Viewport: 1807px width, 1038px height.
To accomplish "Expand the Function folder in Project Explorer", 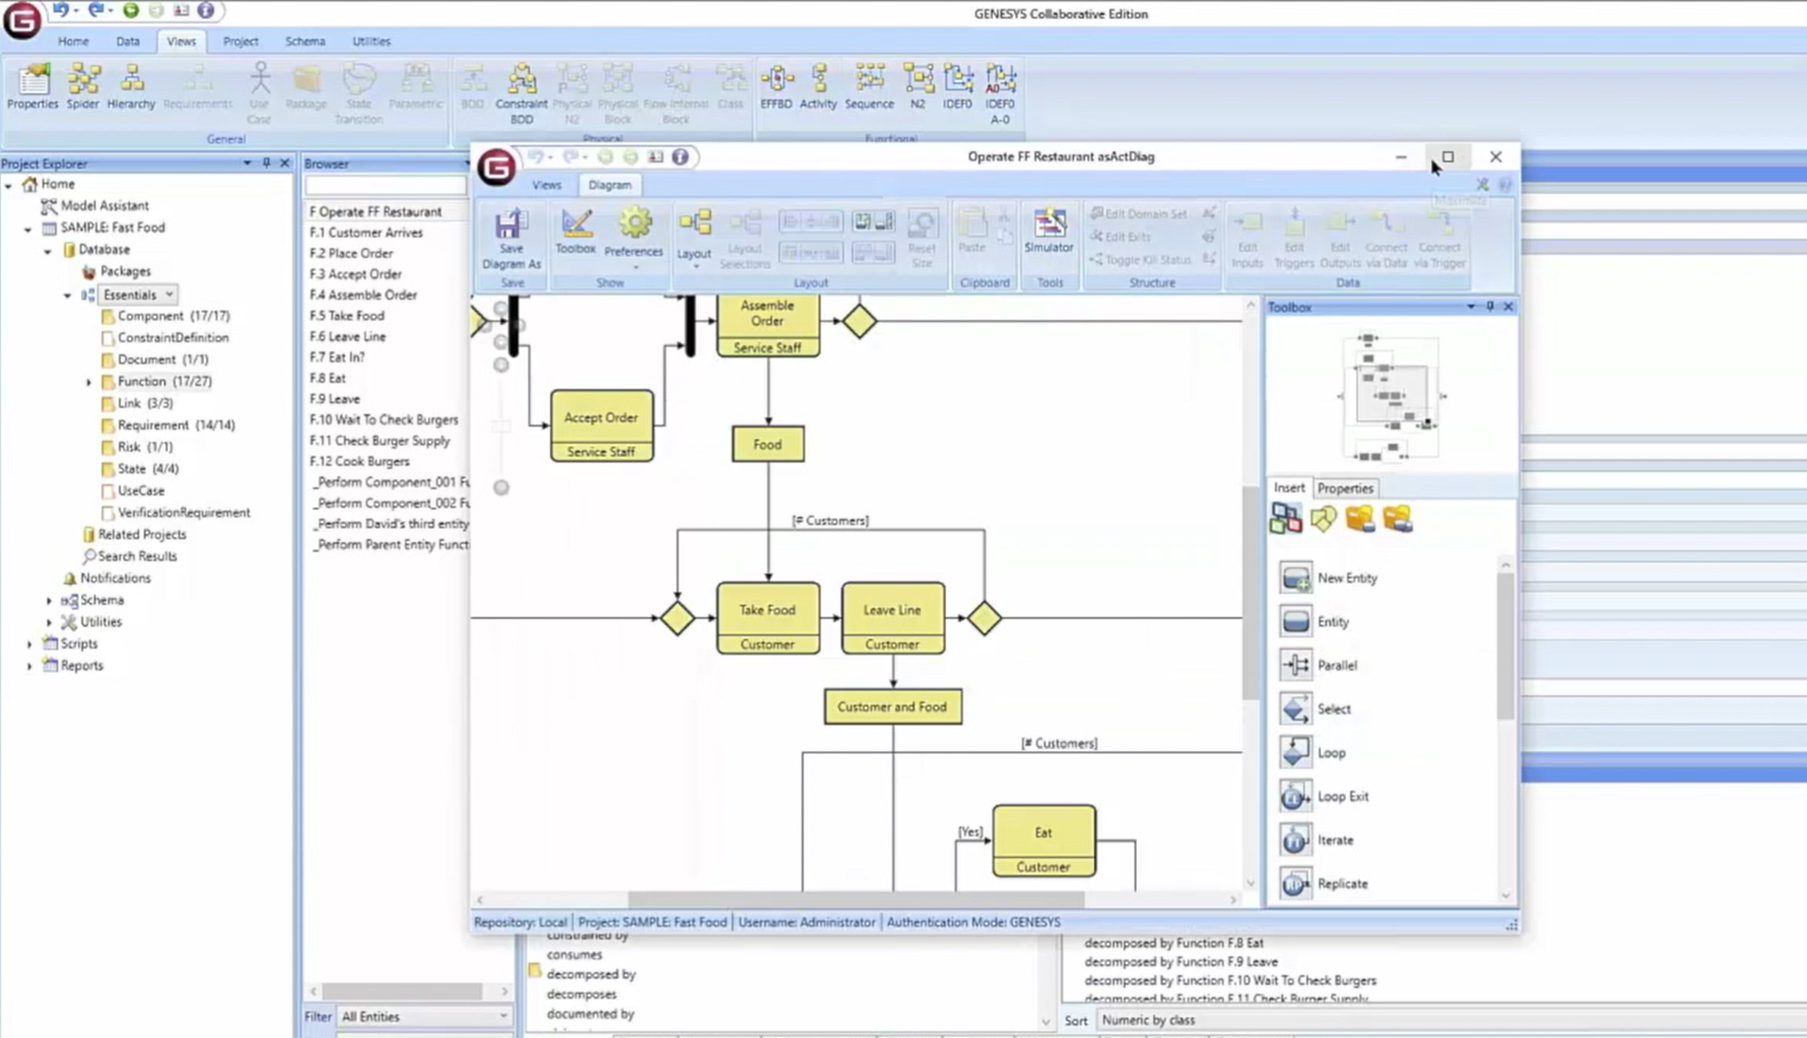I will pos(89,381).
